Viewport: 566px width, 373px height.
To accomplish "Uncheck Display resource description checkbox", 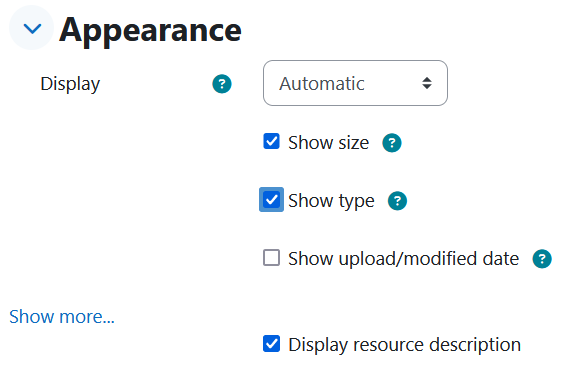I will click(271, 343).
